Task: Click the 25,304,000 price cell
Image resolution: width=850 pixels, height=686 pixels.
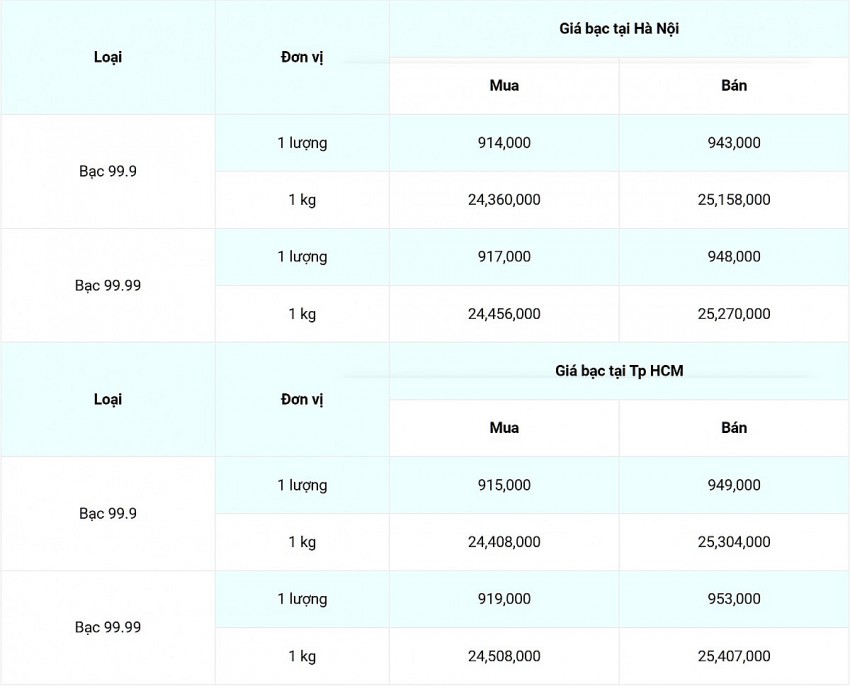Action: (x=734, y=542)
